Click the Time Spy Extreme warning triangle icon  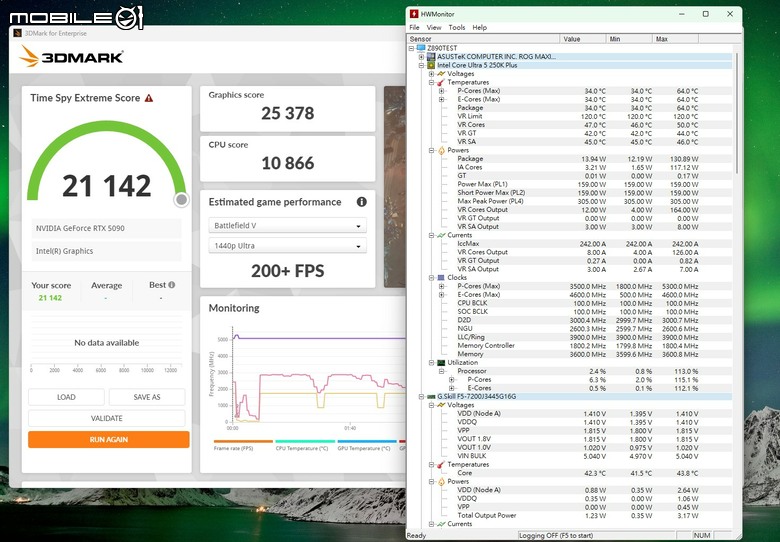149,98
